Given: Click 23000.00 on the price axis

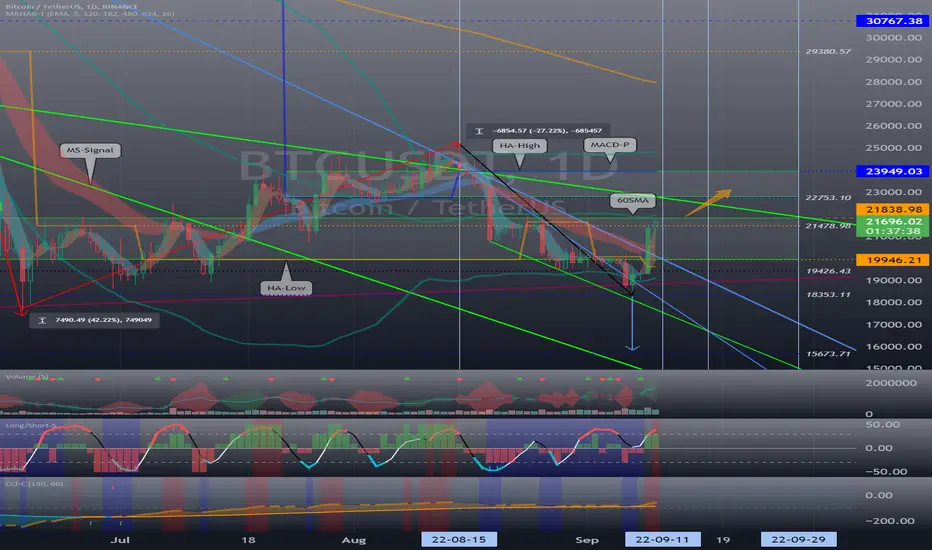Looking at the screenshot, I should point(893,192).
